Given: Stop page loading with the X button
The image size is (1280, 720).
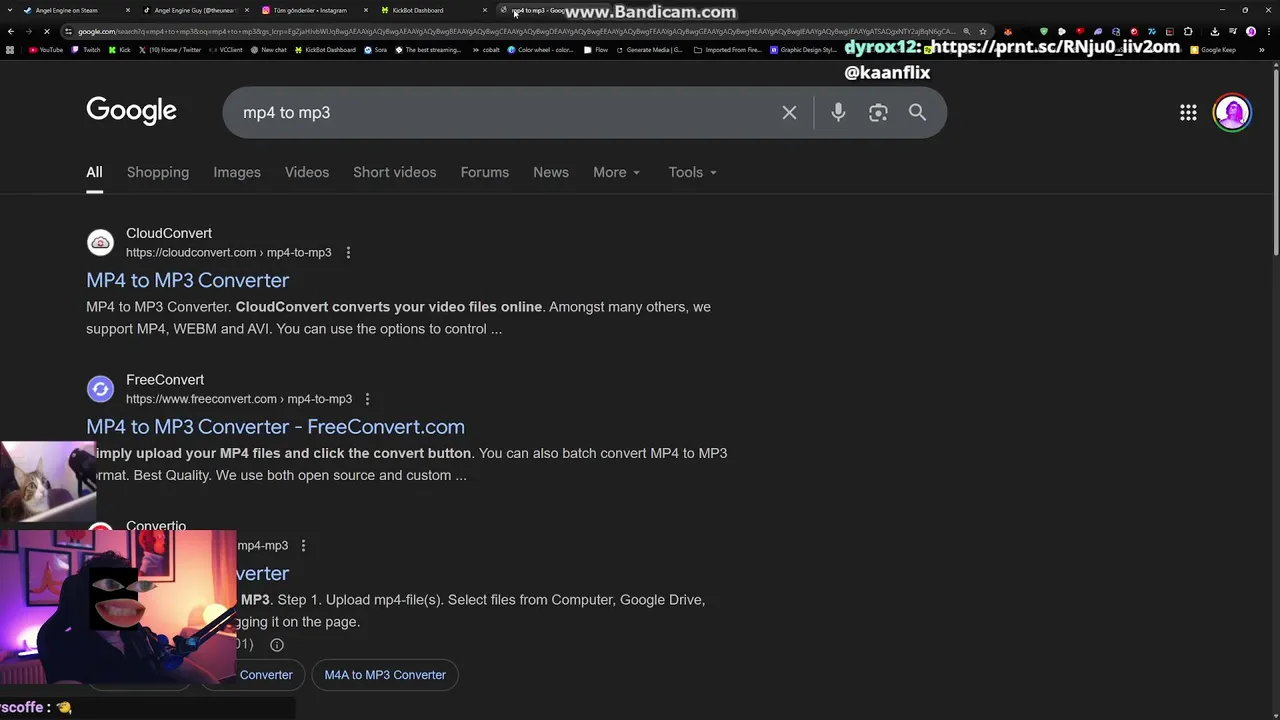Looking at the screenshot, I should click(x=47, y=32).
